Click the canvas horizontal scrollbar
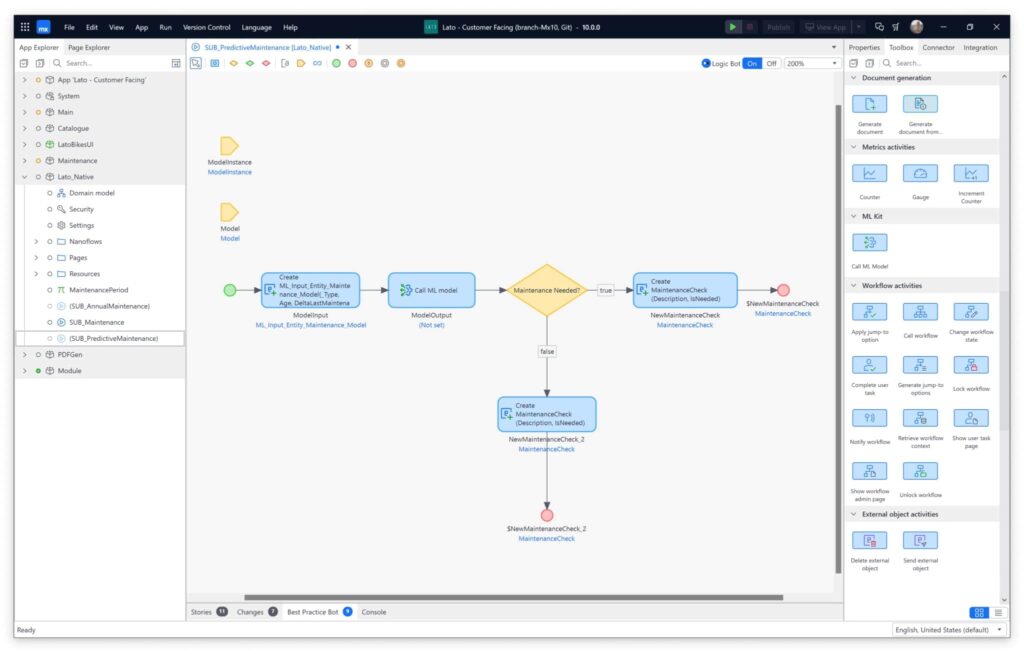The height and width of the screenshot is (654, 1024). pyautogui.click(x=513, y=597)
